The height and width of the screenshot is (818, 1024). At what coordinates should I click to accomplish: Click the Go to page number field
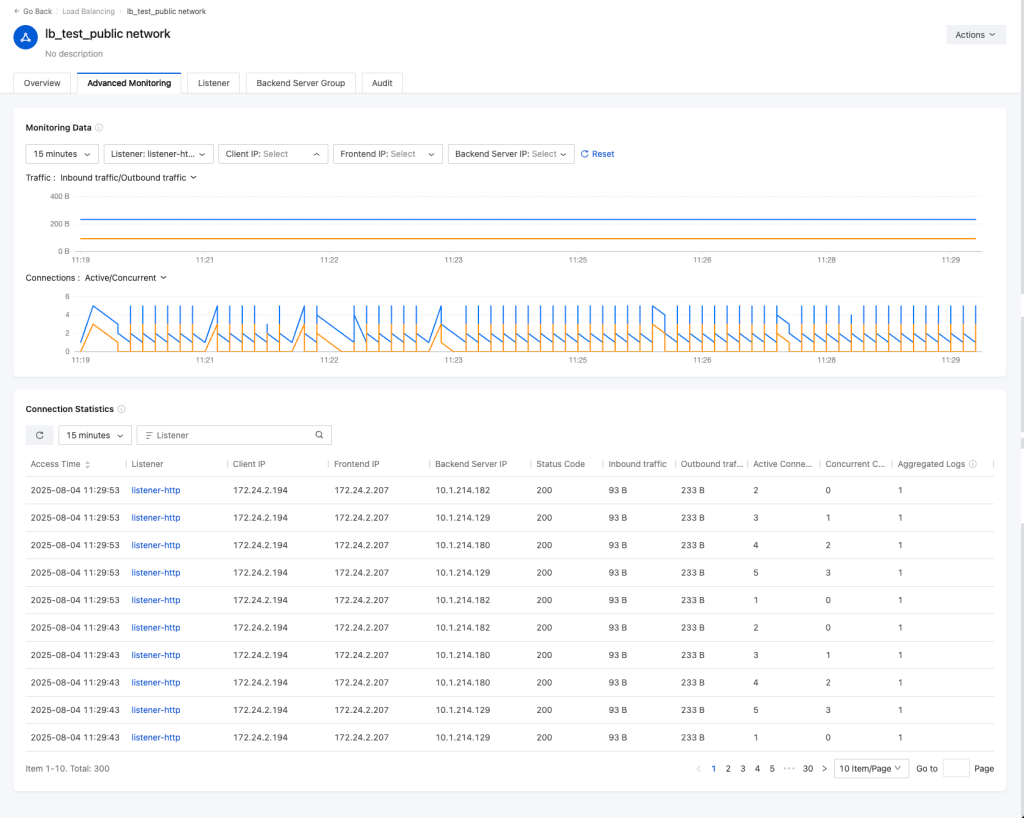[955, 769]
